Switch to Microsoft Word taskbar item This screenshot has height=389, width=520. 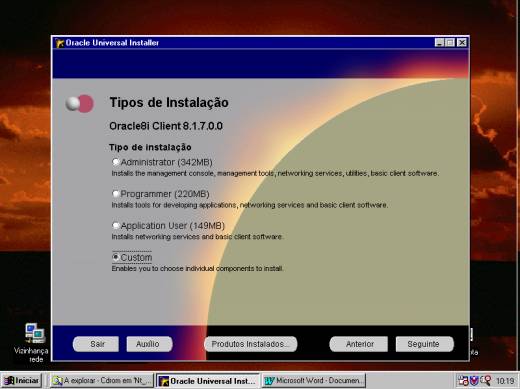(314, 381)
